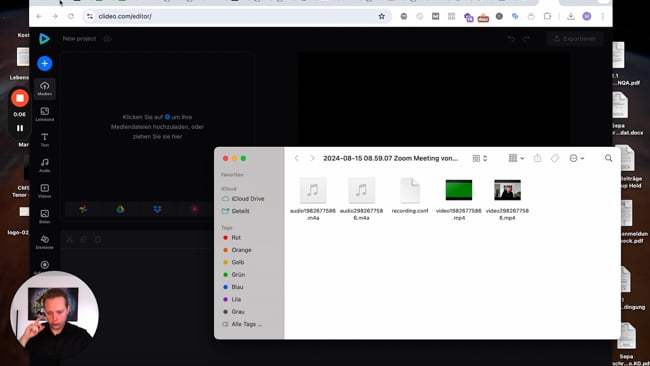650x366 pixels.
Task: Click the New project title
Action: (79, 39)
